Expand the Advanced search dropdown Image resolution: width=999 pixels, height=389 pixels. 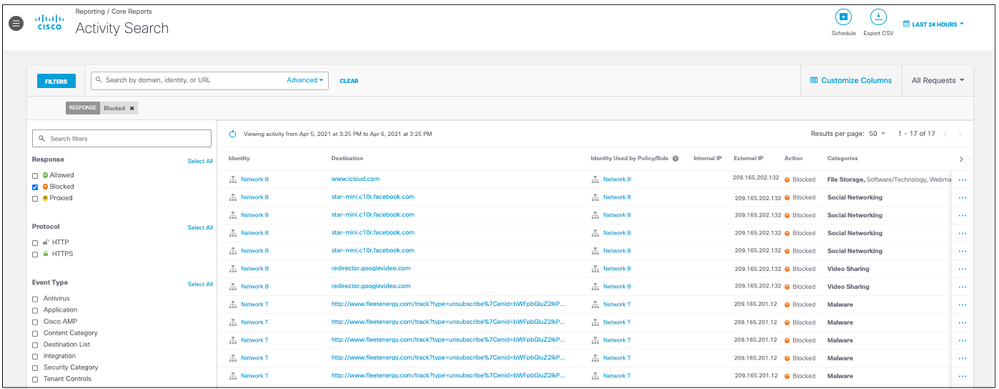(x=305, y=80)
